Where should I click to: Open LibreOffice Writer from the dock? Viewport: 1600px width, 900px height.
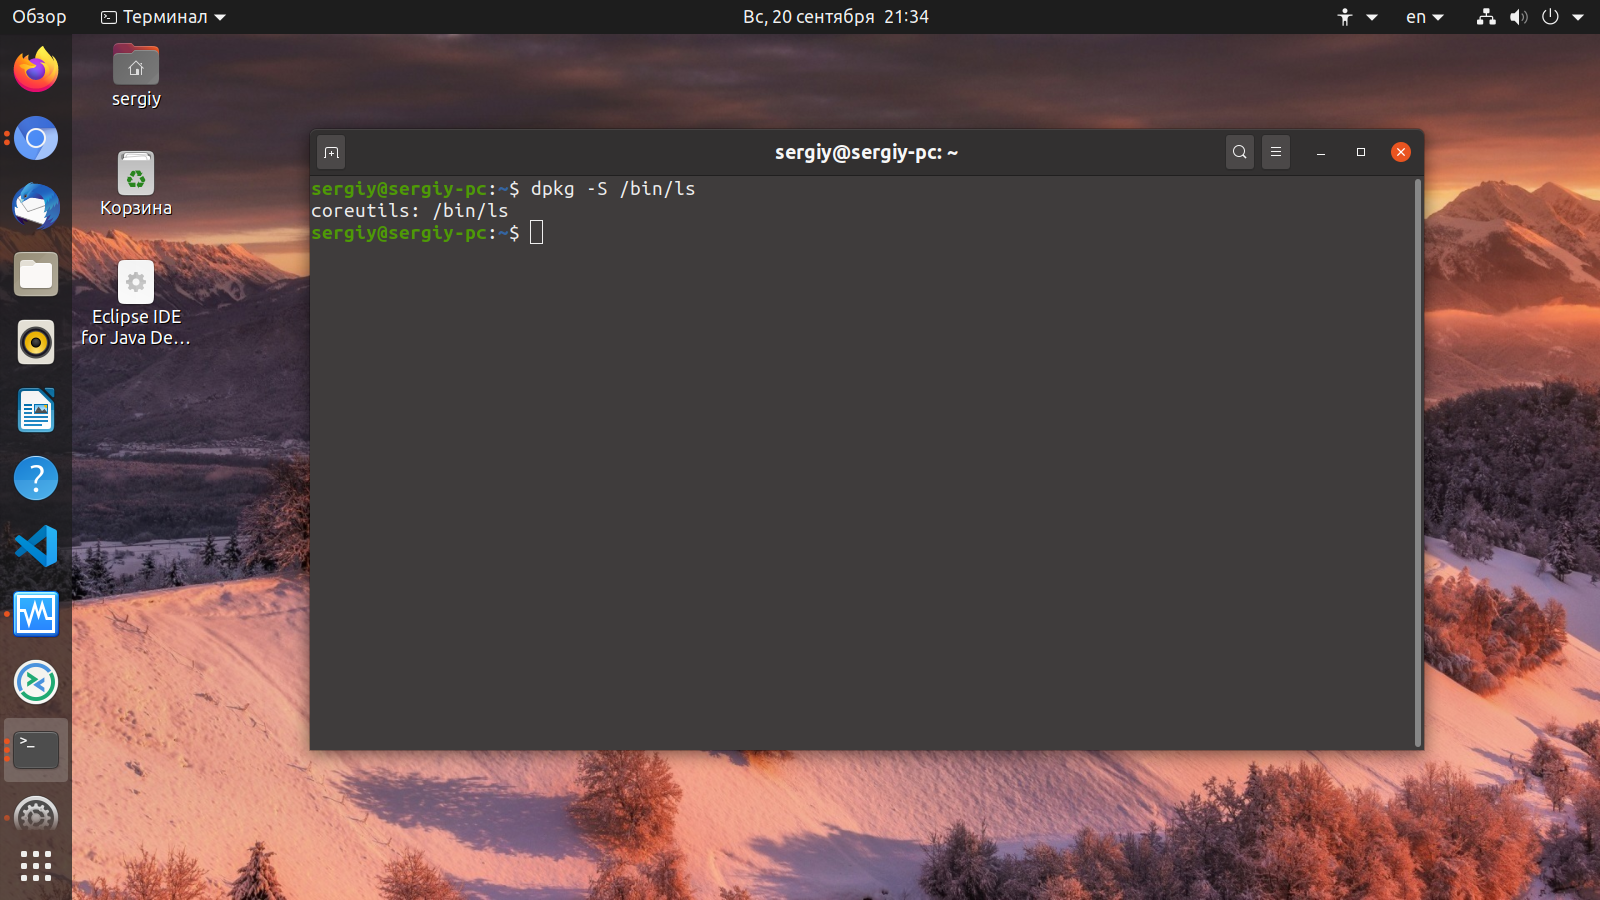pos(36,410)
